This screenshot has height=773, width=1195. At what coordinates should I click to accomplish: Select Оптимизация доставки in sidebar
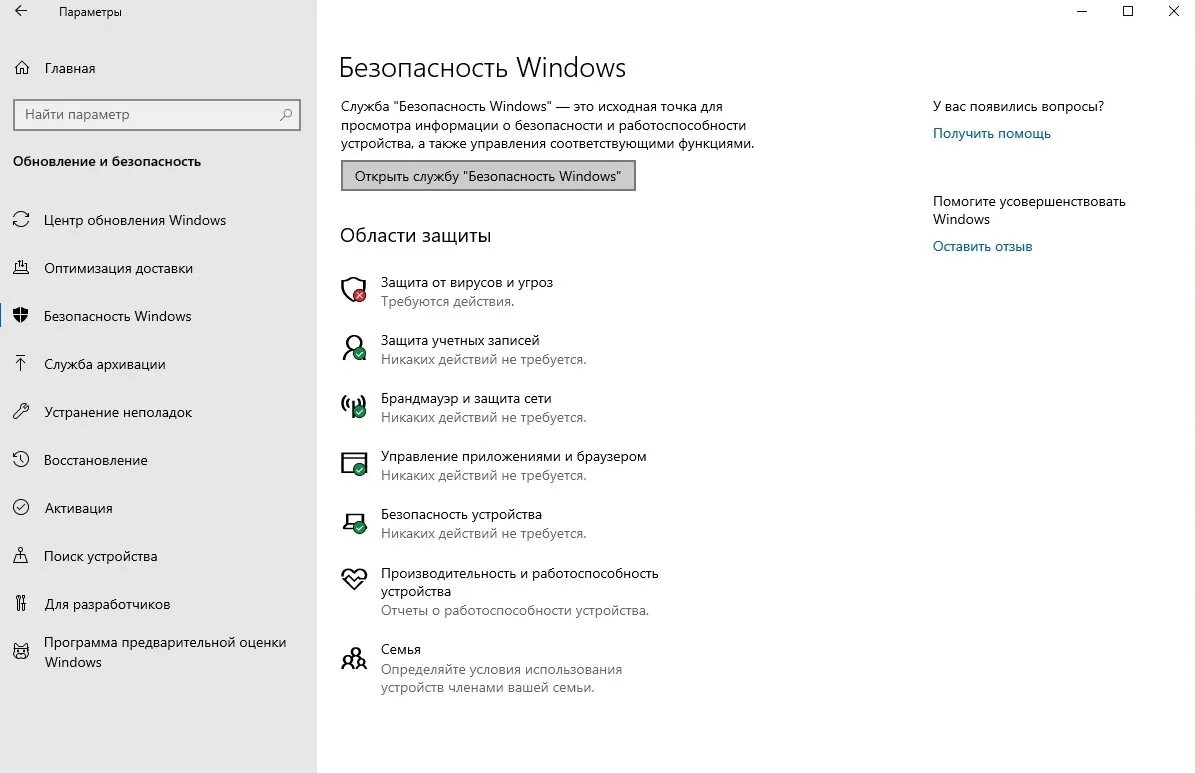(118, 268)
